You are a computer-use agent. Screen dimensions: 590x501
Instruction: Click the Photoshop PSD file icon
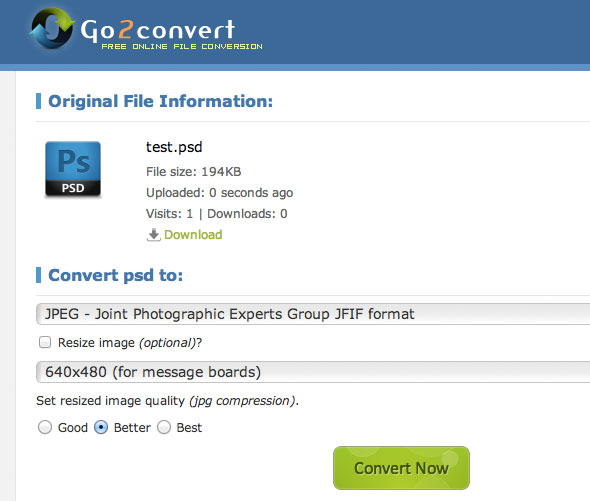click(x=73, y=169)
